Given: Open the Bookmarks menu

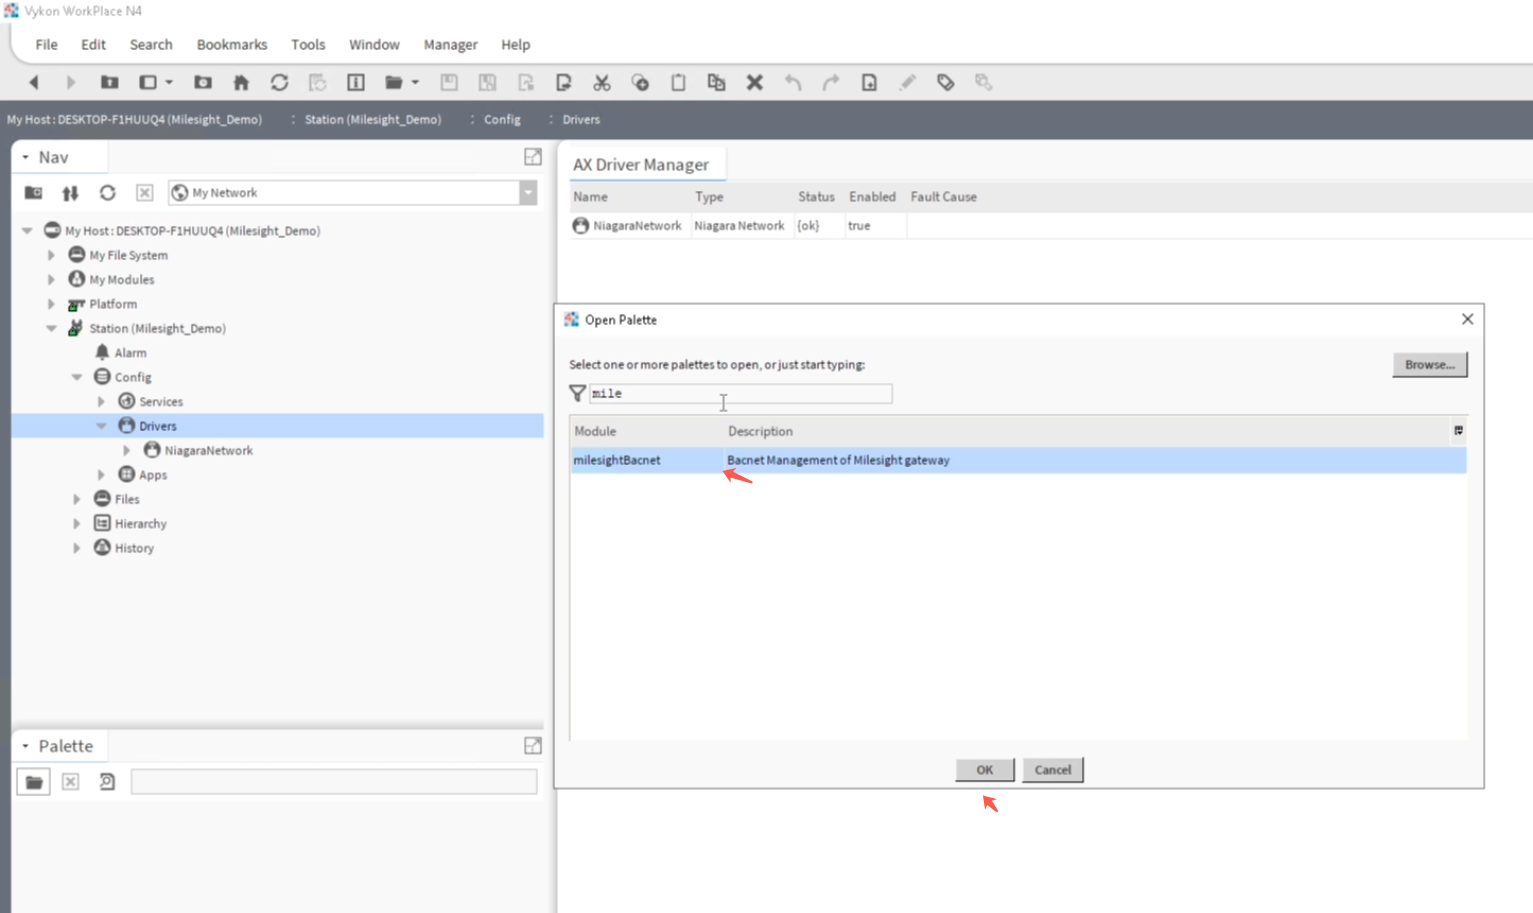Looking at the screenshot, I should coord(232,45).
